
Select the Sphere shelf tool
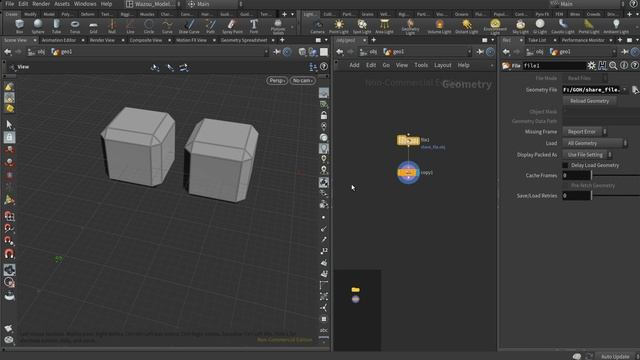click(38, 26)
